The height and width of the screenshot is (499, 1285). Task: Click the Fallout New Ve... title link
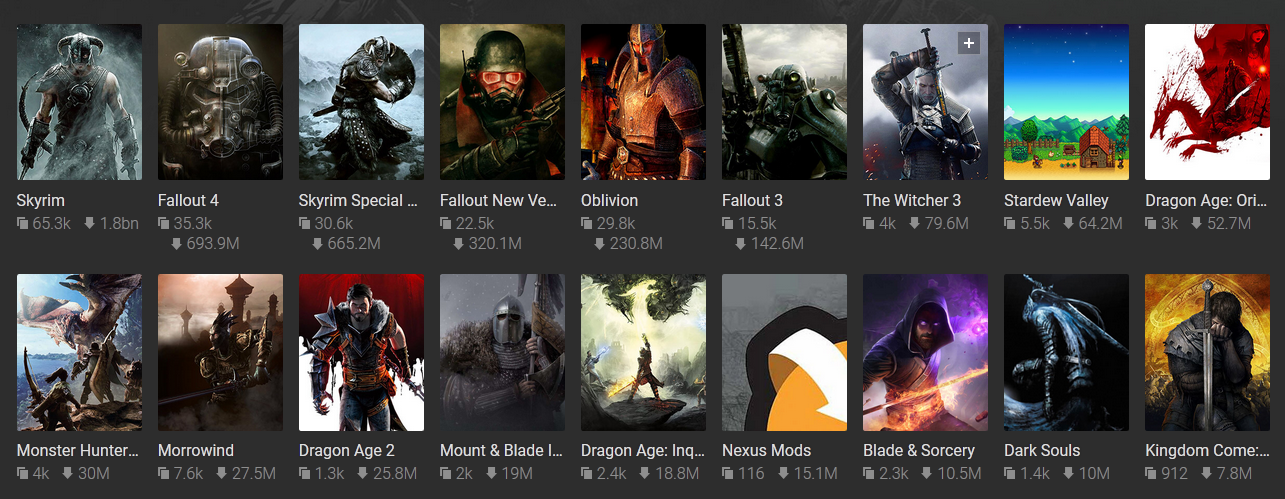point(498,201)
